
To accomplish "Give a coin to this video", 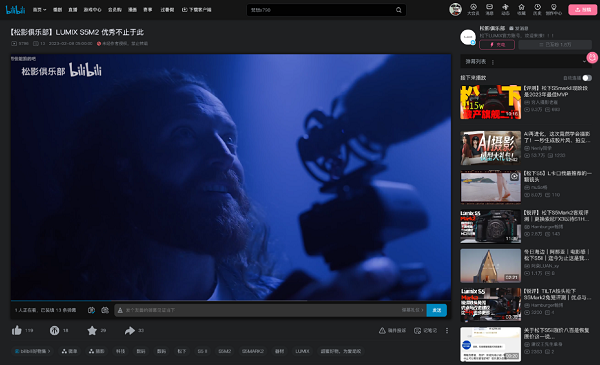I will [x=54, y=330].
